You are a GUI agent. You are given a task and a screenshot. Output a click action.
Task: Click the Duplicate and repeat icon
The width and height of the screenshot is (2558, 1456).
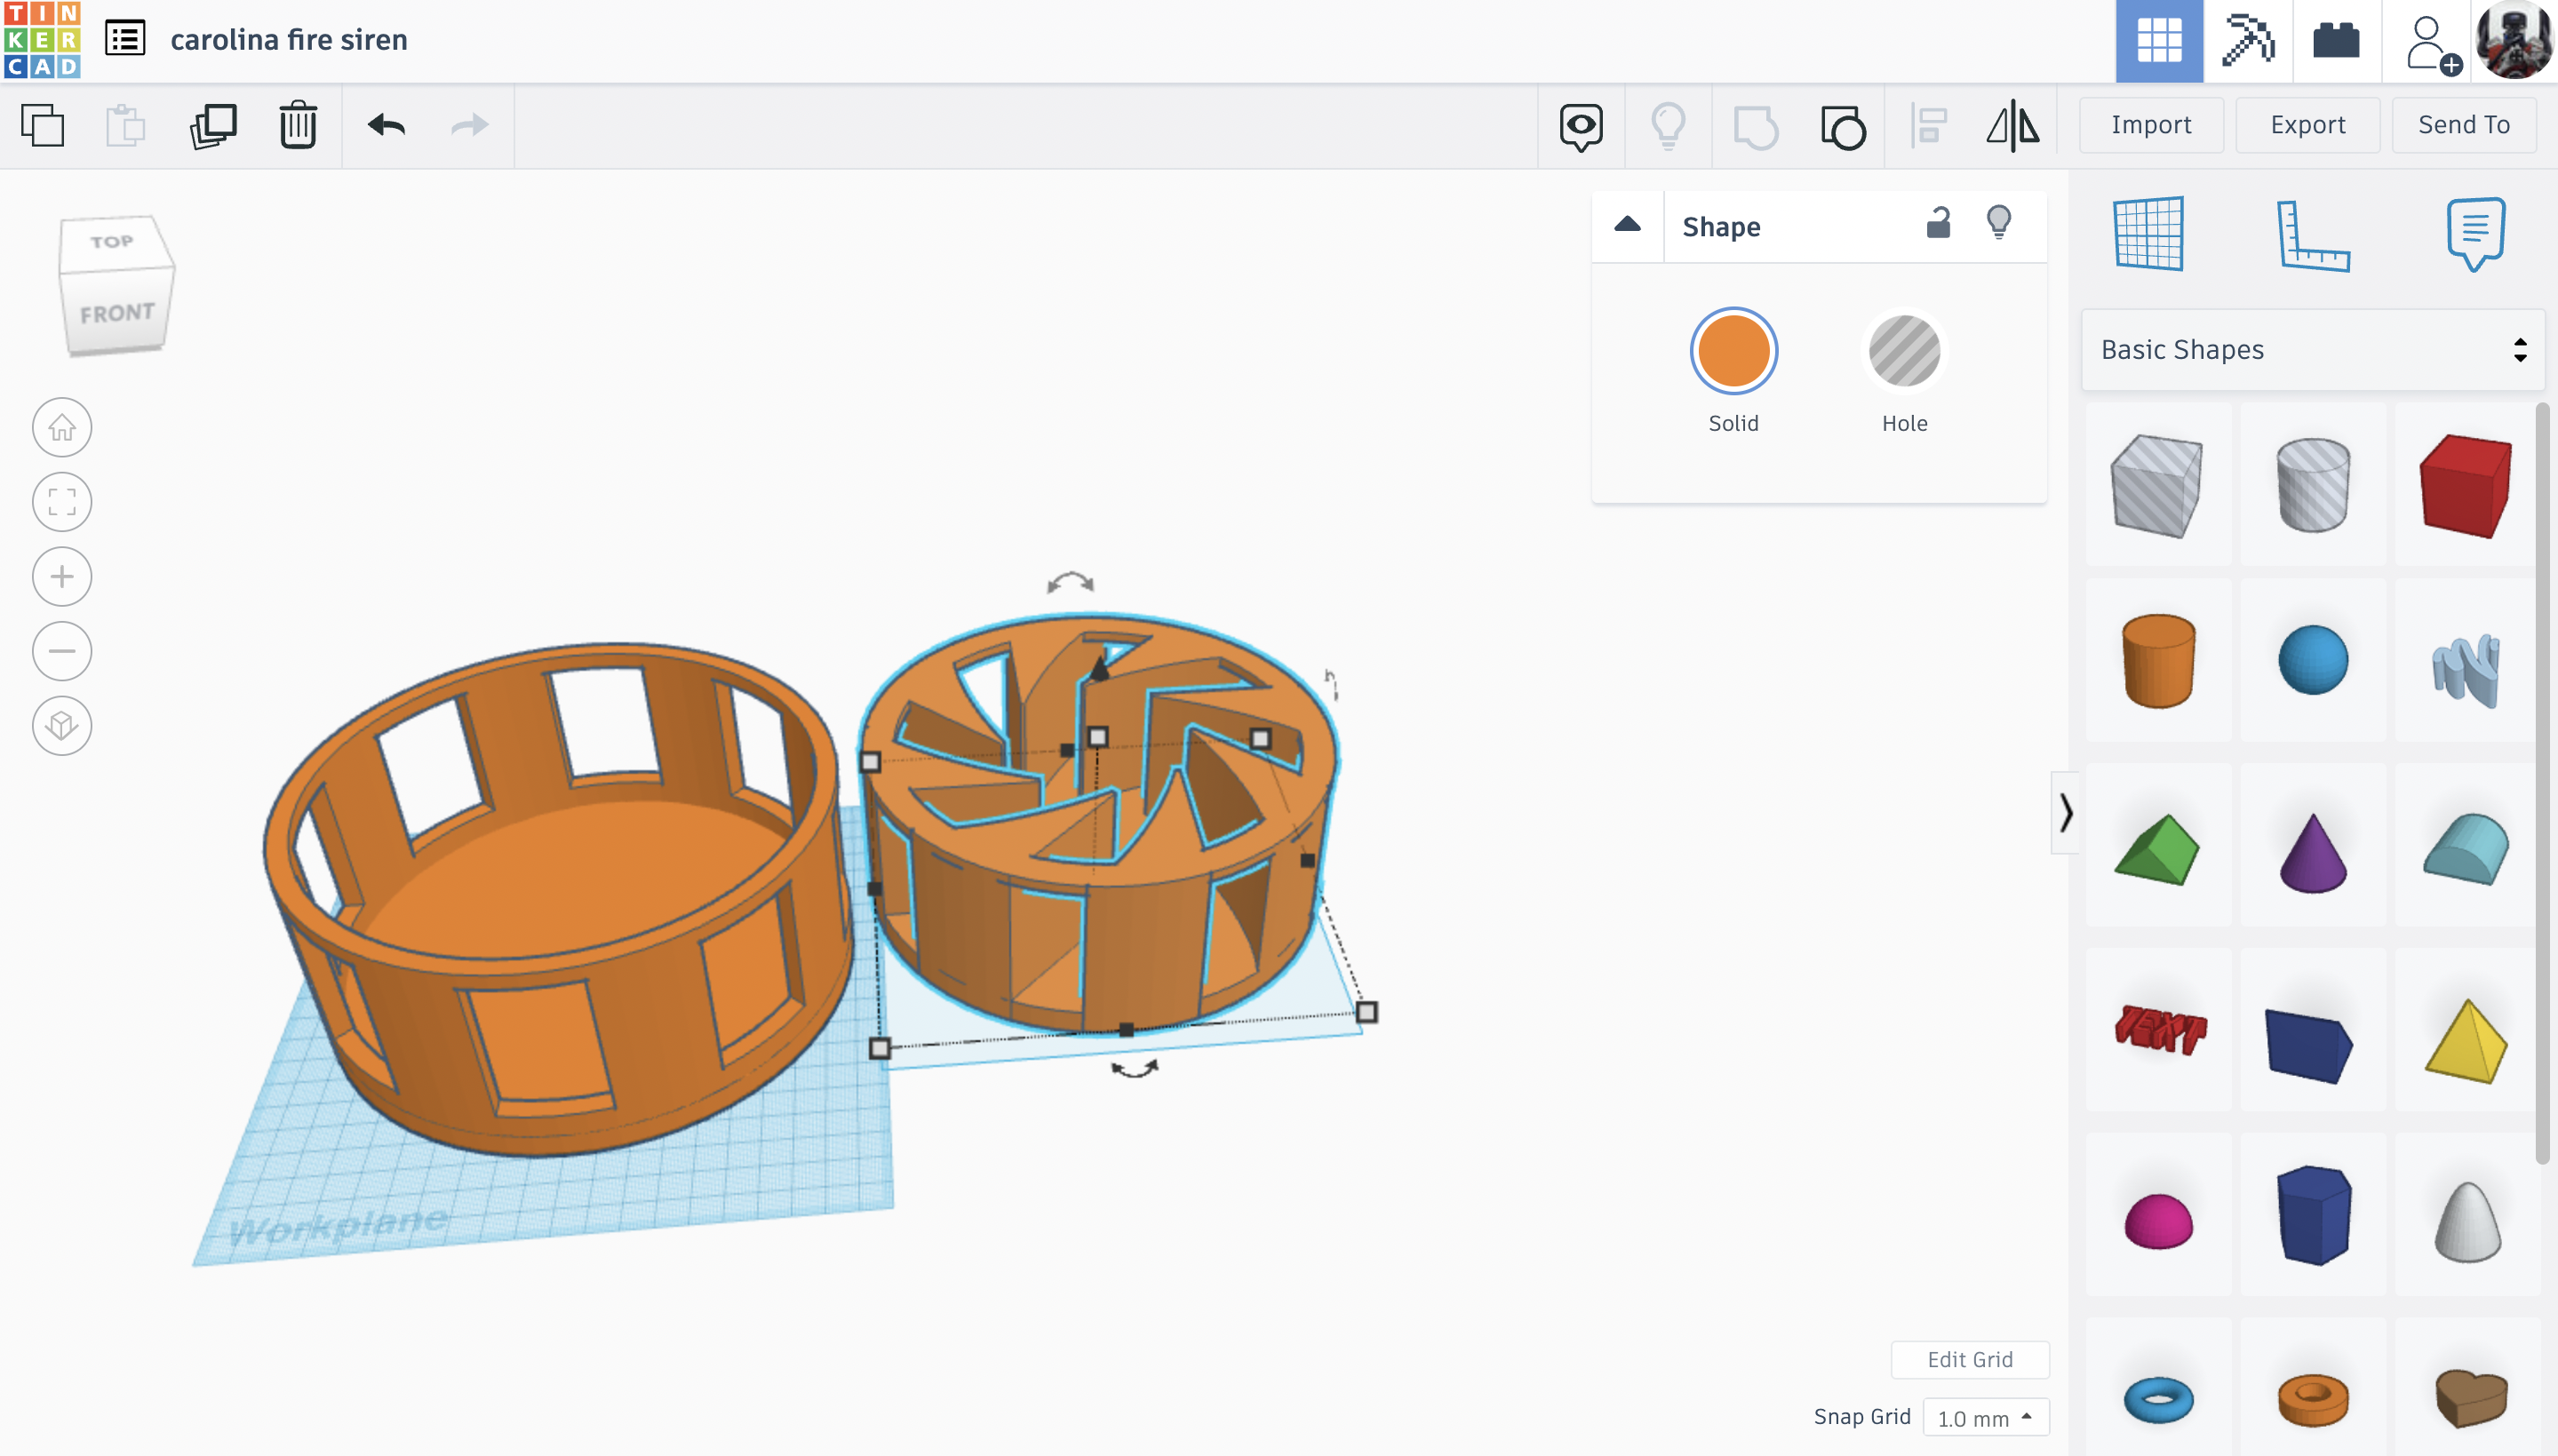(213, 126)
